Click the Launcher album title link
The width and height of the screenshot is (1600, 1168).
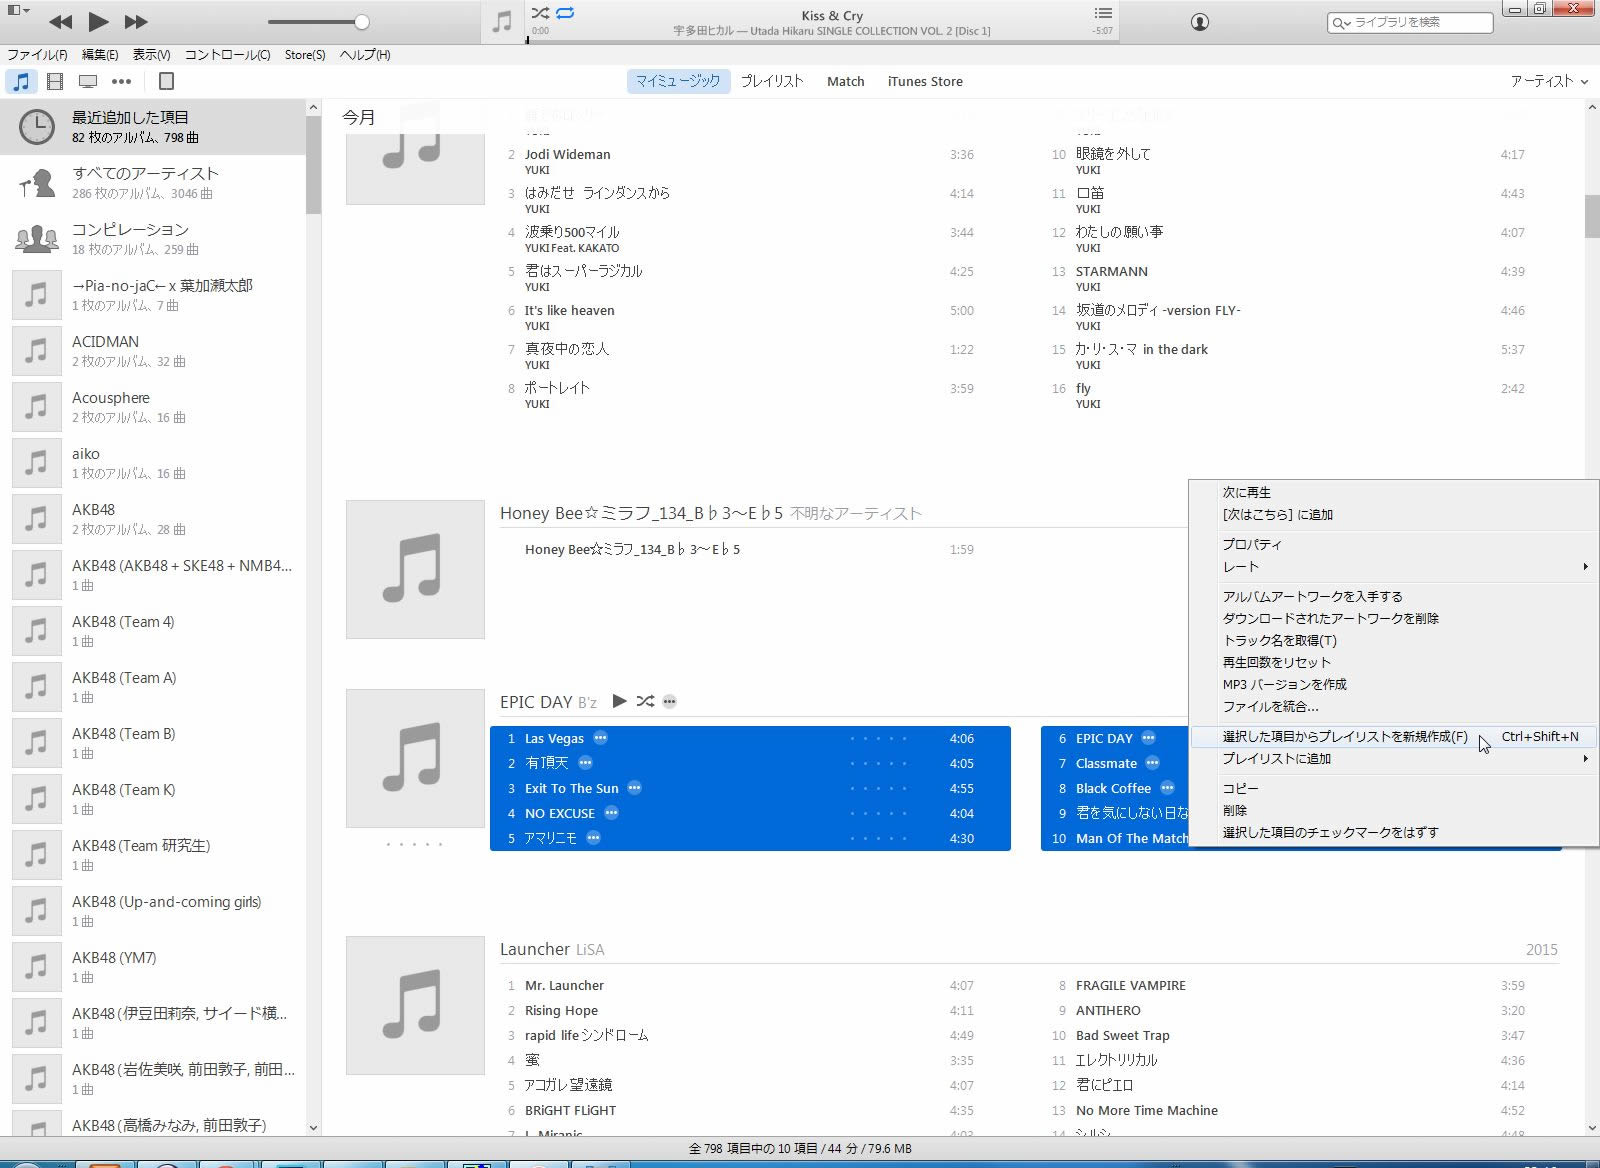click(535, 949)
